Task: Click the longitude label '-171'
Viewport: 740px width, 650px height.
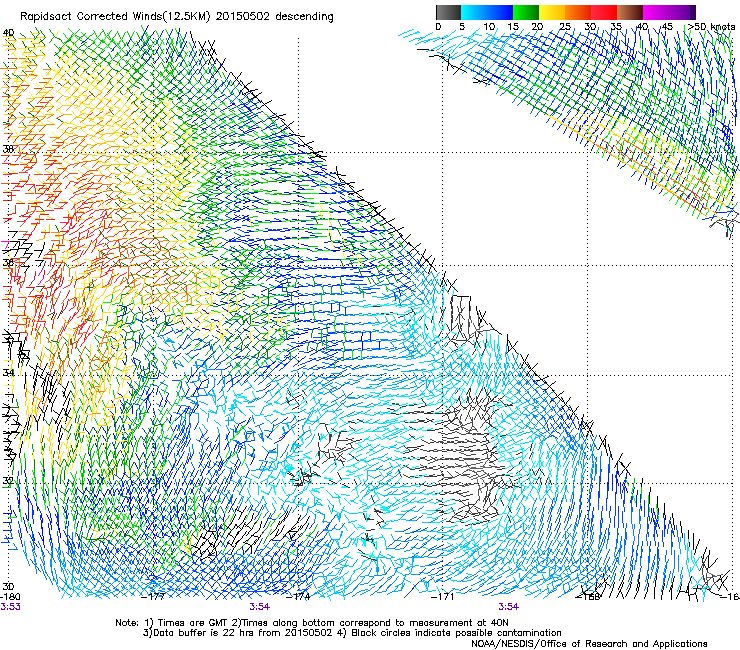Action: pyautogui.click(x=443, y=597)
